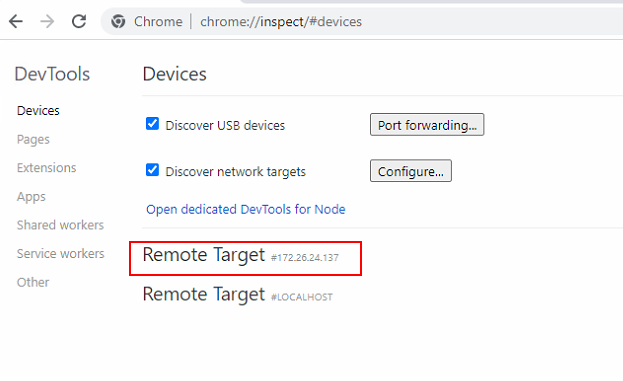
Task: Go to the Apps section
Action: click(31, 197)
